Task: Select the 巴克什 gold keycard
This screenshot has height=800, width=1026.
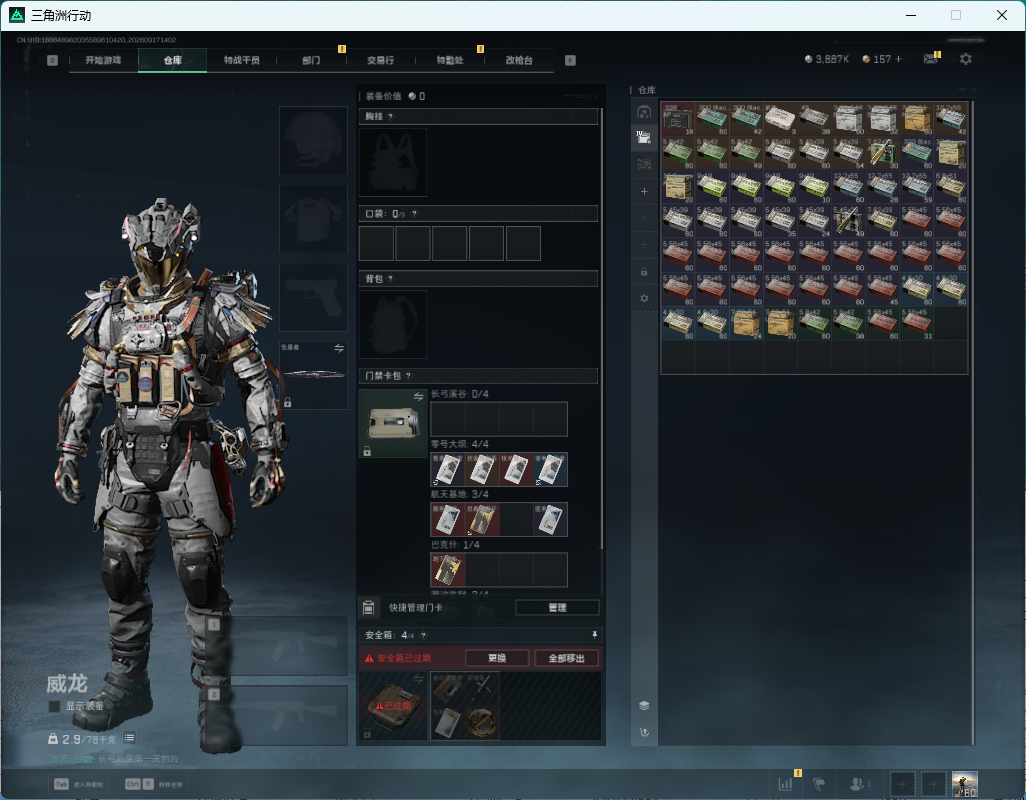Action: [x=448, y=570]
